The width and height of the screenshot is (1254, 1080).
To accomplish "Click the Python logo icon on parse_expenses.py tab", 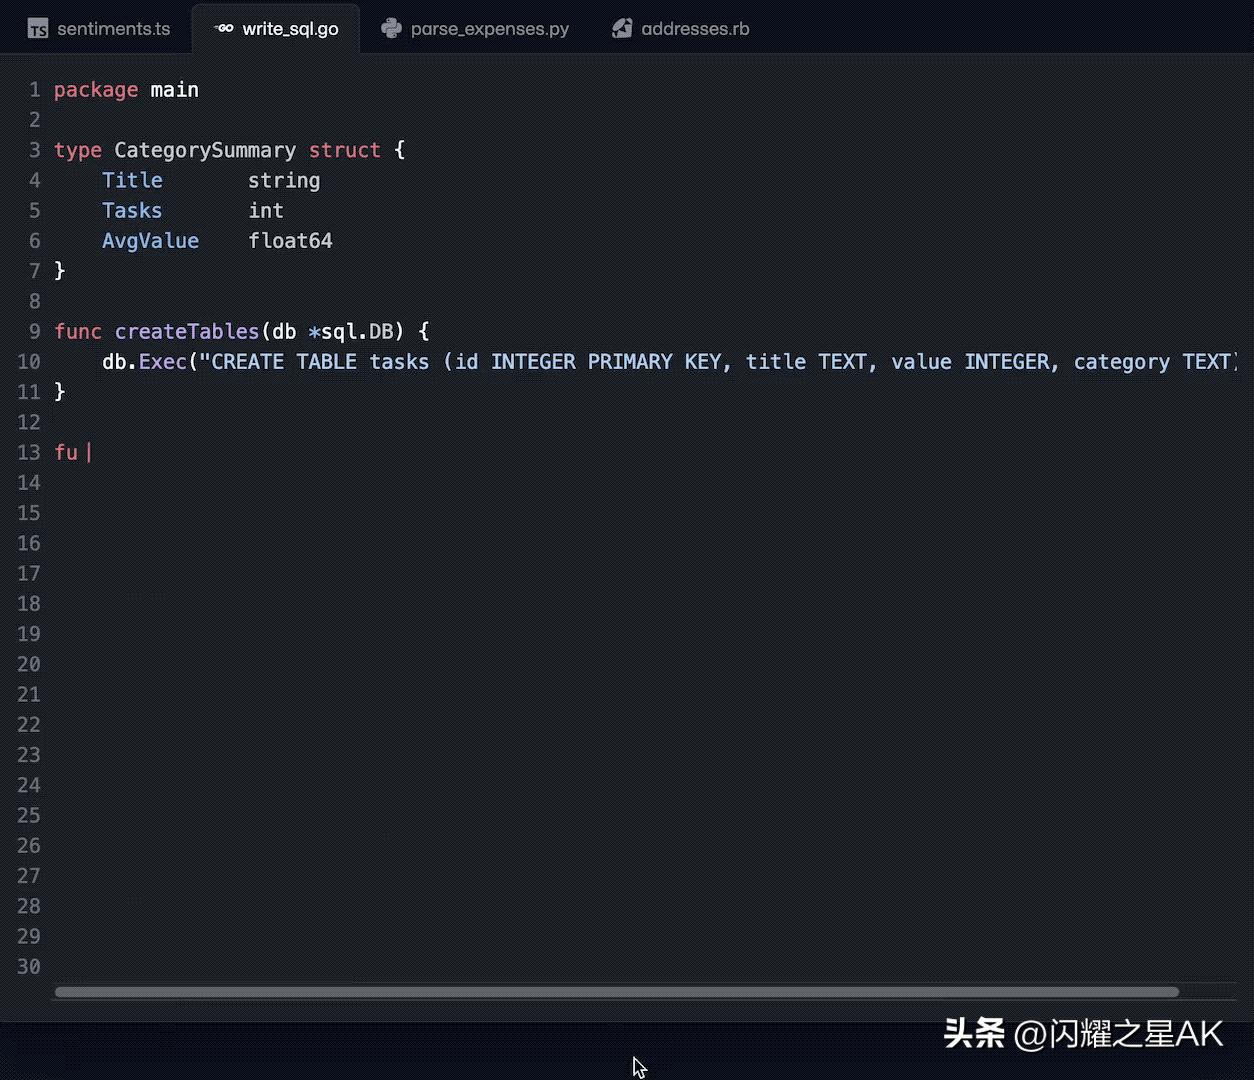I will (392, 29).
